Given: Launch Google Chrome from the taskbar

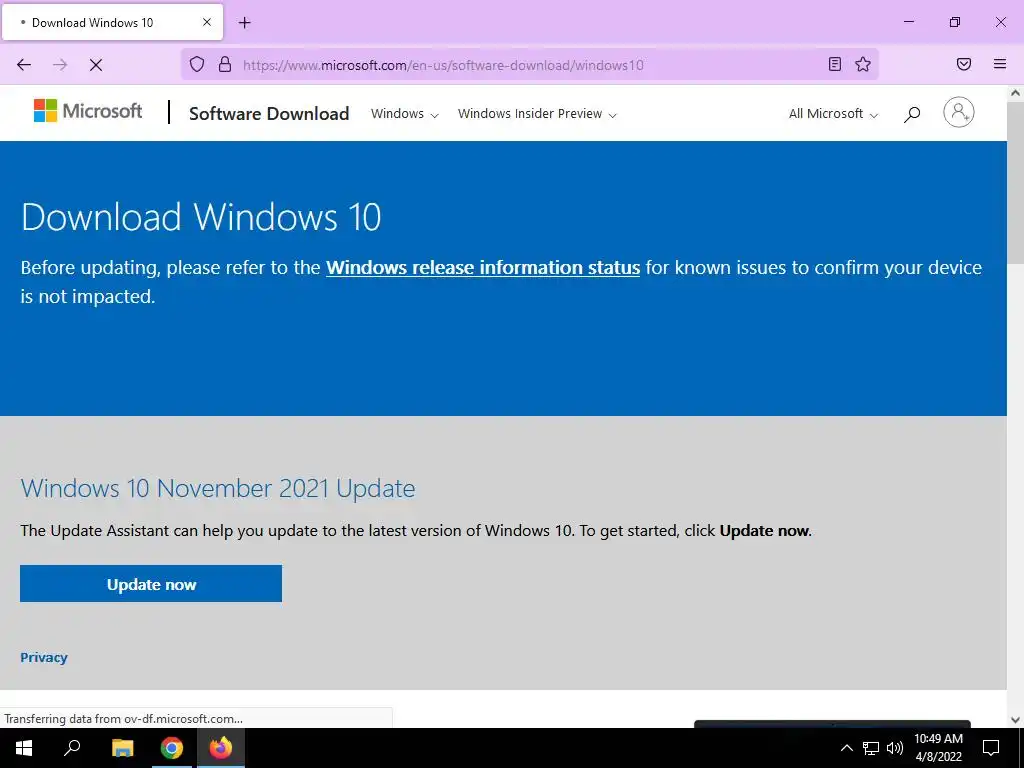Looking at the screenshot, I should (172, 748).
